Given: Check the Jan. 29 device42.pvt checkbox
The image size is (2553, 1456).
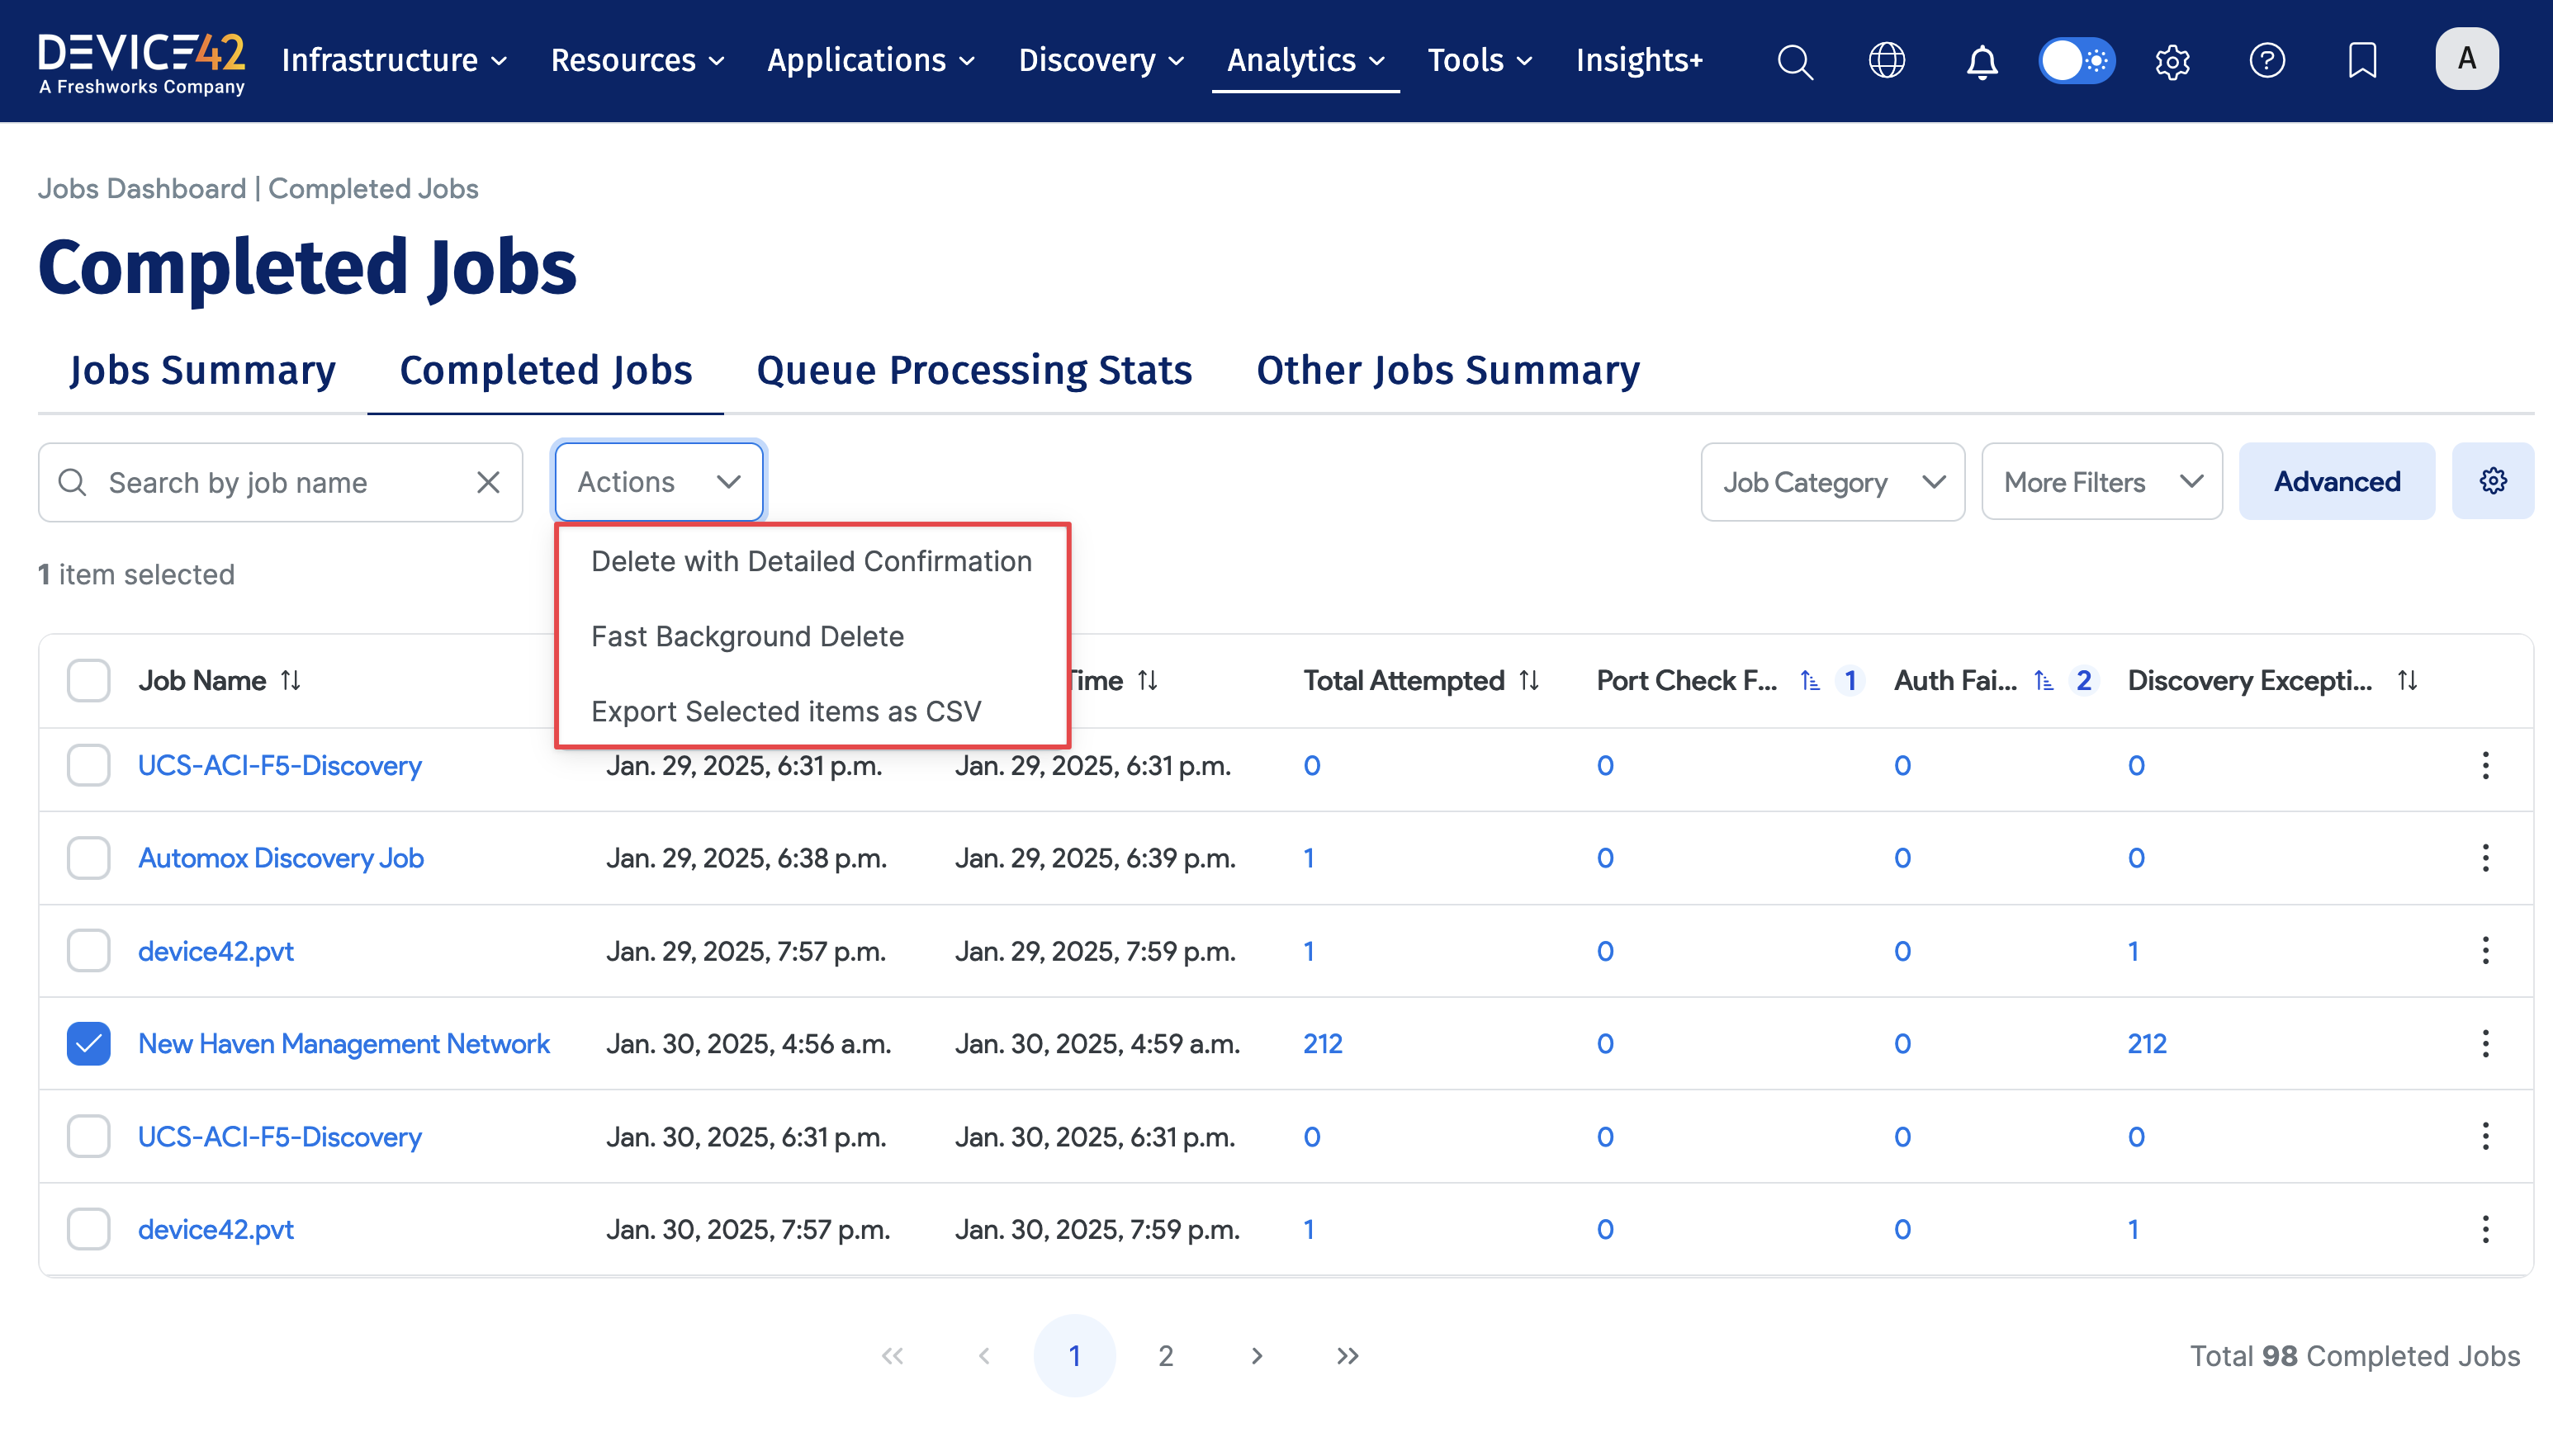Looking at the screenshot, I should click(88, 951).
